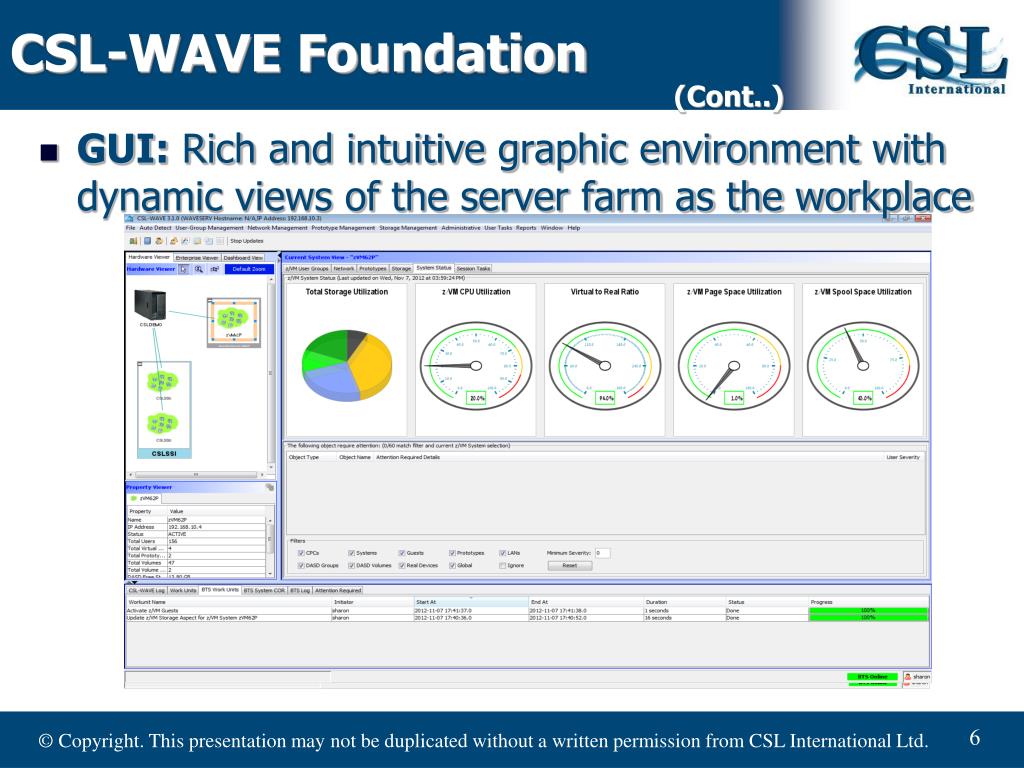This screenshot has height=768, width=1024.
Task: Switch to the z/VM User Groups tab
Action: tap(307, 268)
